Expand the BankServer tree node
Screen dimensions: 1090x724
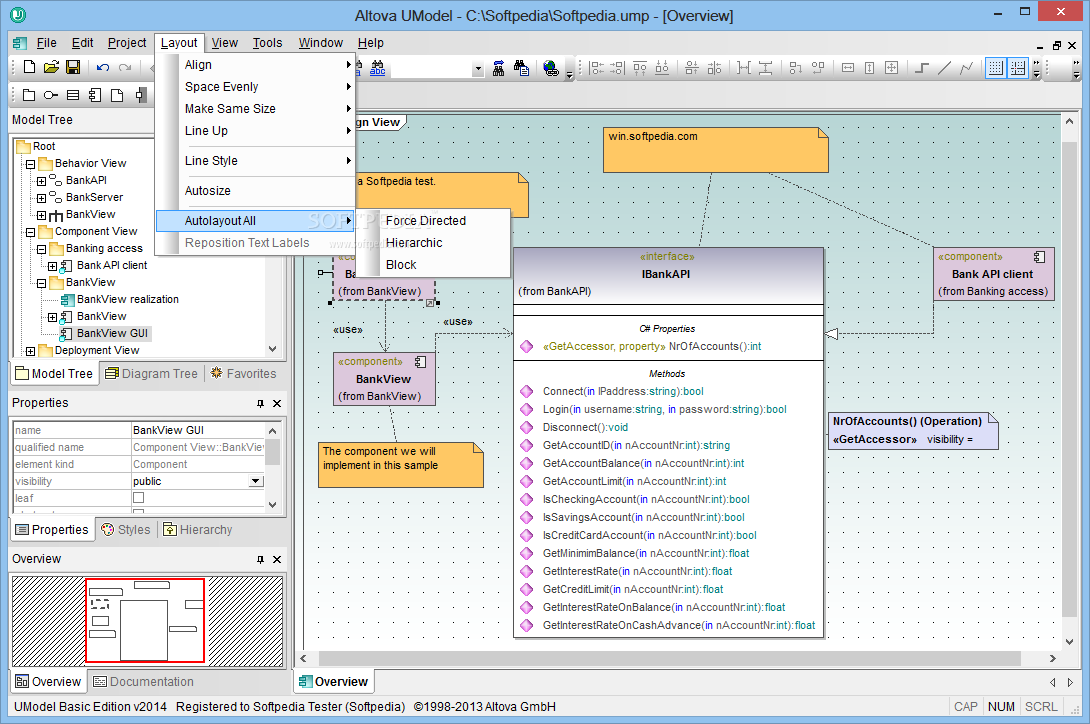click(x=42, y=198)
